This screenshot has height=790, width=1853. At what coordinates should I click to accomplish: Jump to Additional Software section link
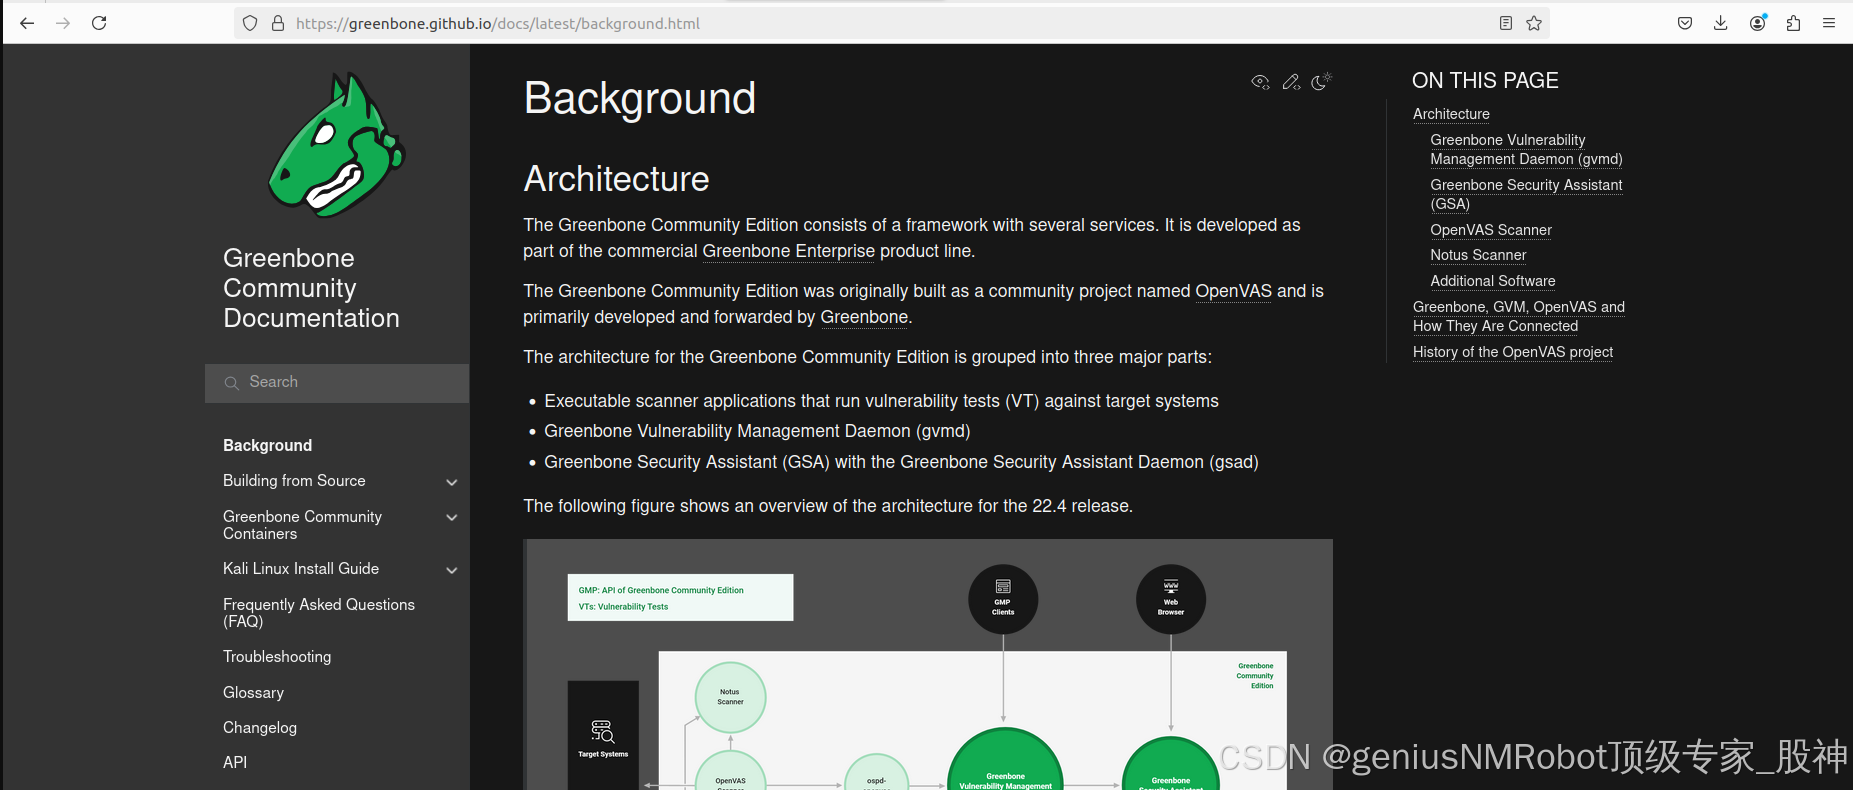(1493, 281)
